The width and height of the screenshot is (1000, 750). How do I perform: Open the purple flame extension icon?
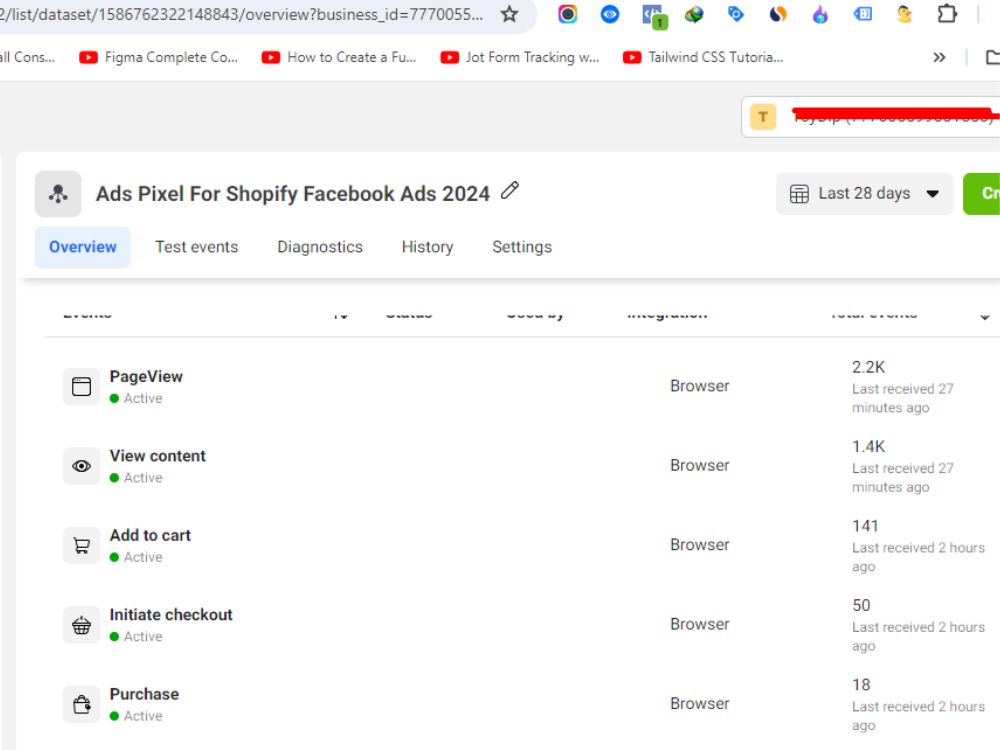[x=820, y=14]
